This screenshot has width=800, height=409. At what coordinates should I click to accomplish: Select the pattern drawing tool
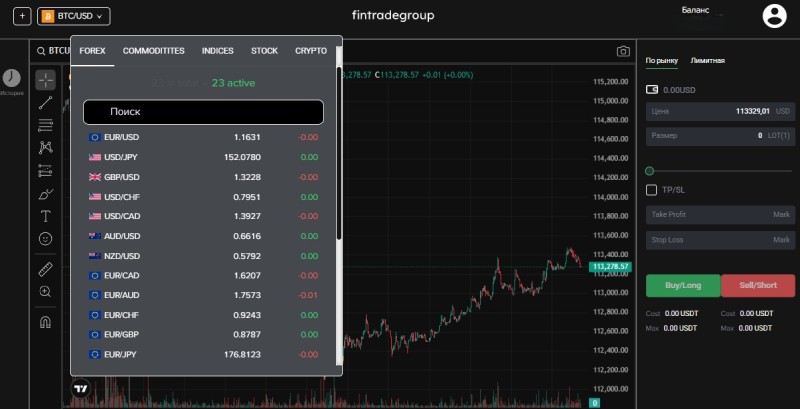[45, 147]
